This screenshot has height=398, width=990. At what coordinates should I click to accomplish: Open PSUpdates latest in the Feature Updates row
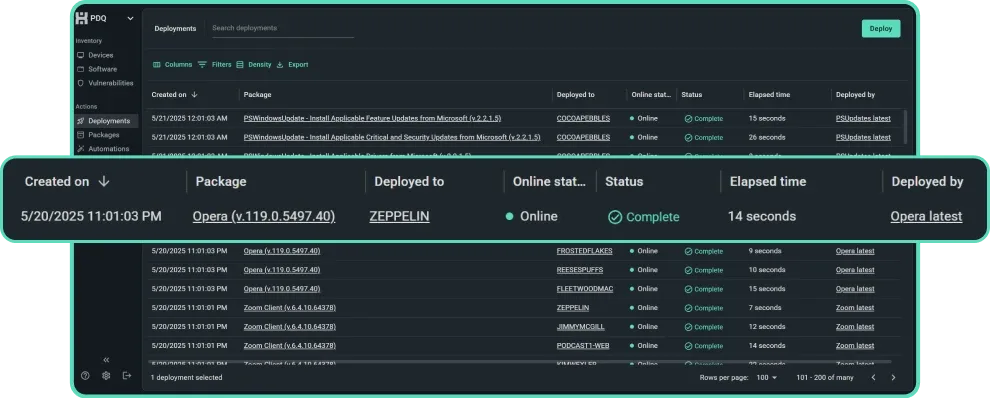[x=863, y=118]
